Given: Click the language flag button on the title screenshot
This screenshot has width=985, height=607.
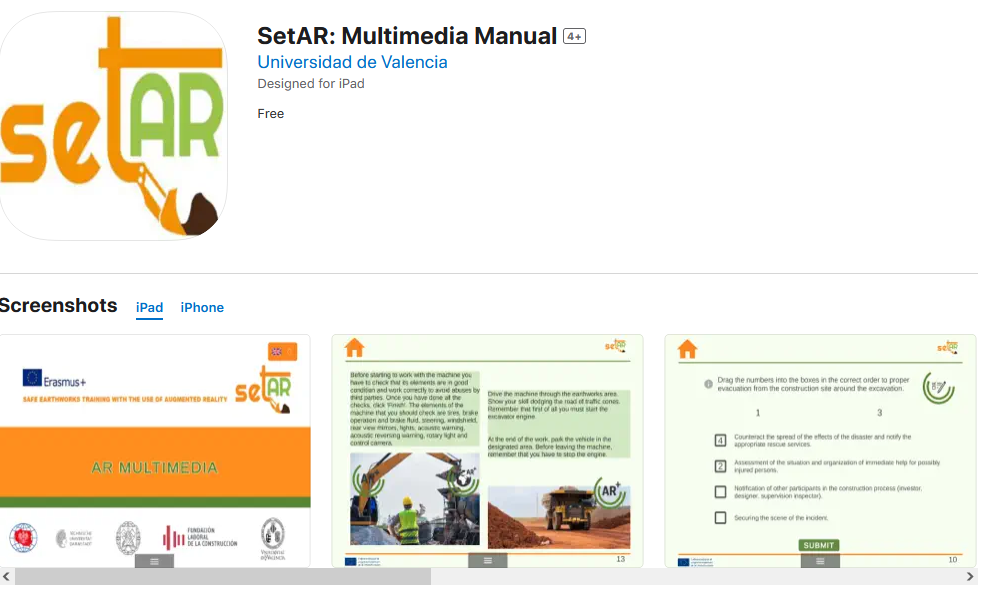Looking at the screenshot, I should tap(282, 351).
